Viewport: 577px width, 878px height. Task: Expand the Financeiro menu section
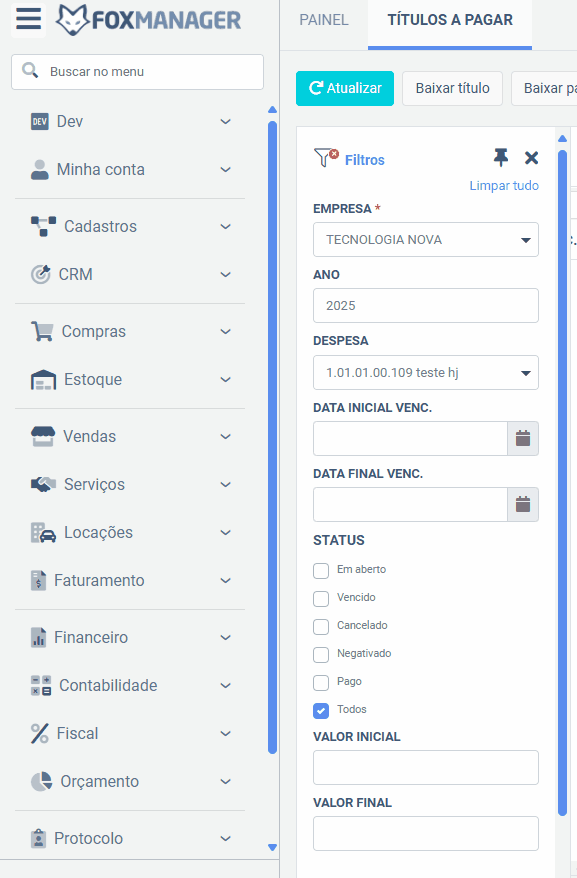130,637
